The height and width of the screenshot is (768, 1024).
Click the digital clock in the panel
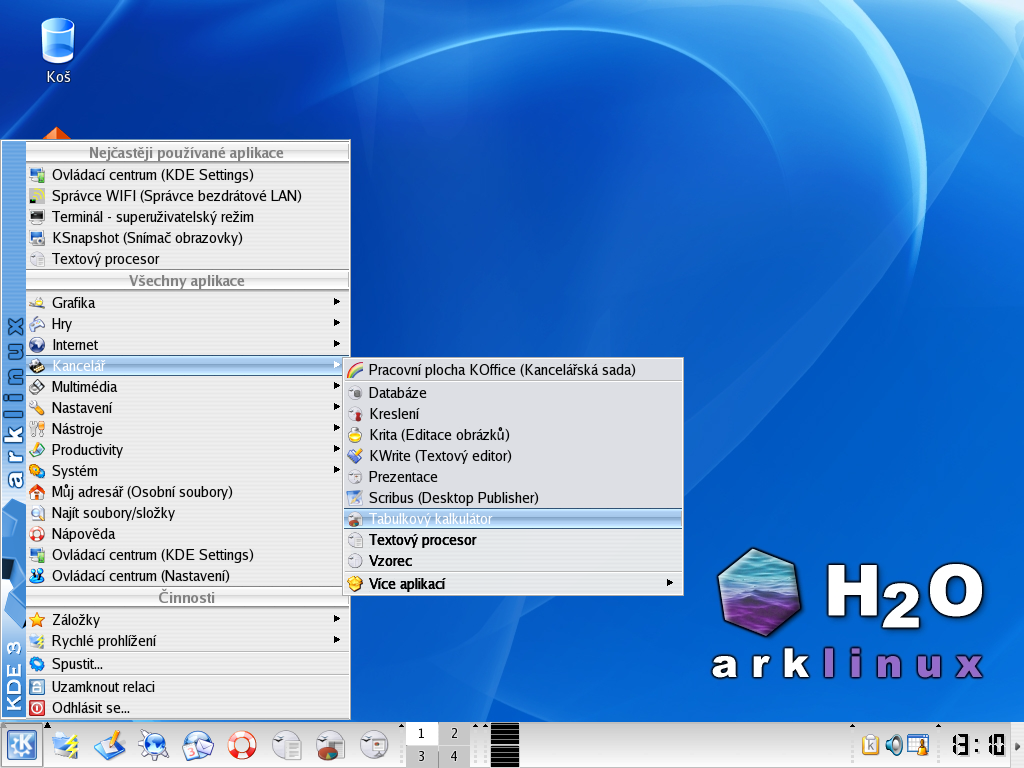tap(978, 745)
